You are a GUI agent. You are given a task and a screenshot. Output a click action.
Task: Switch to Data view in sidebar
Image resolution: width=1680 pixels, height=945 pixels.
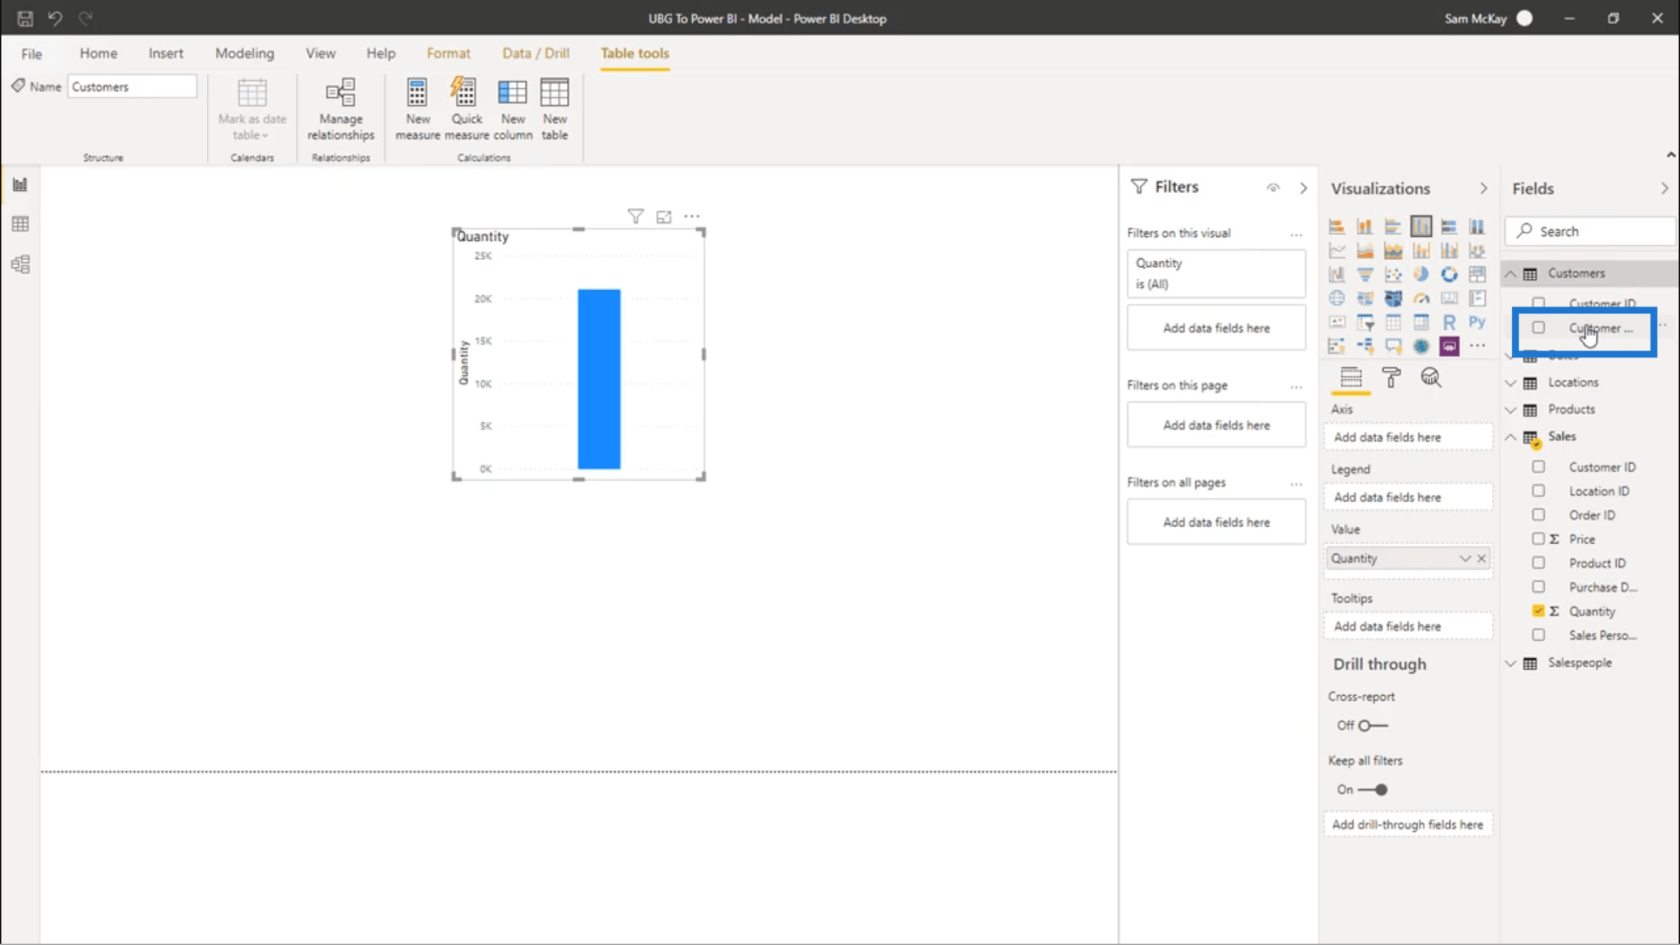20,224
